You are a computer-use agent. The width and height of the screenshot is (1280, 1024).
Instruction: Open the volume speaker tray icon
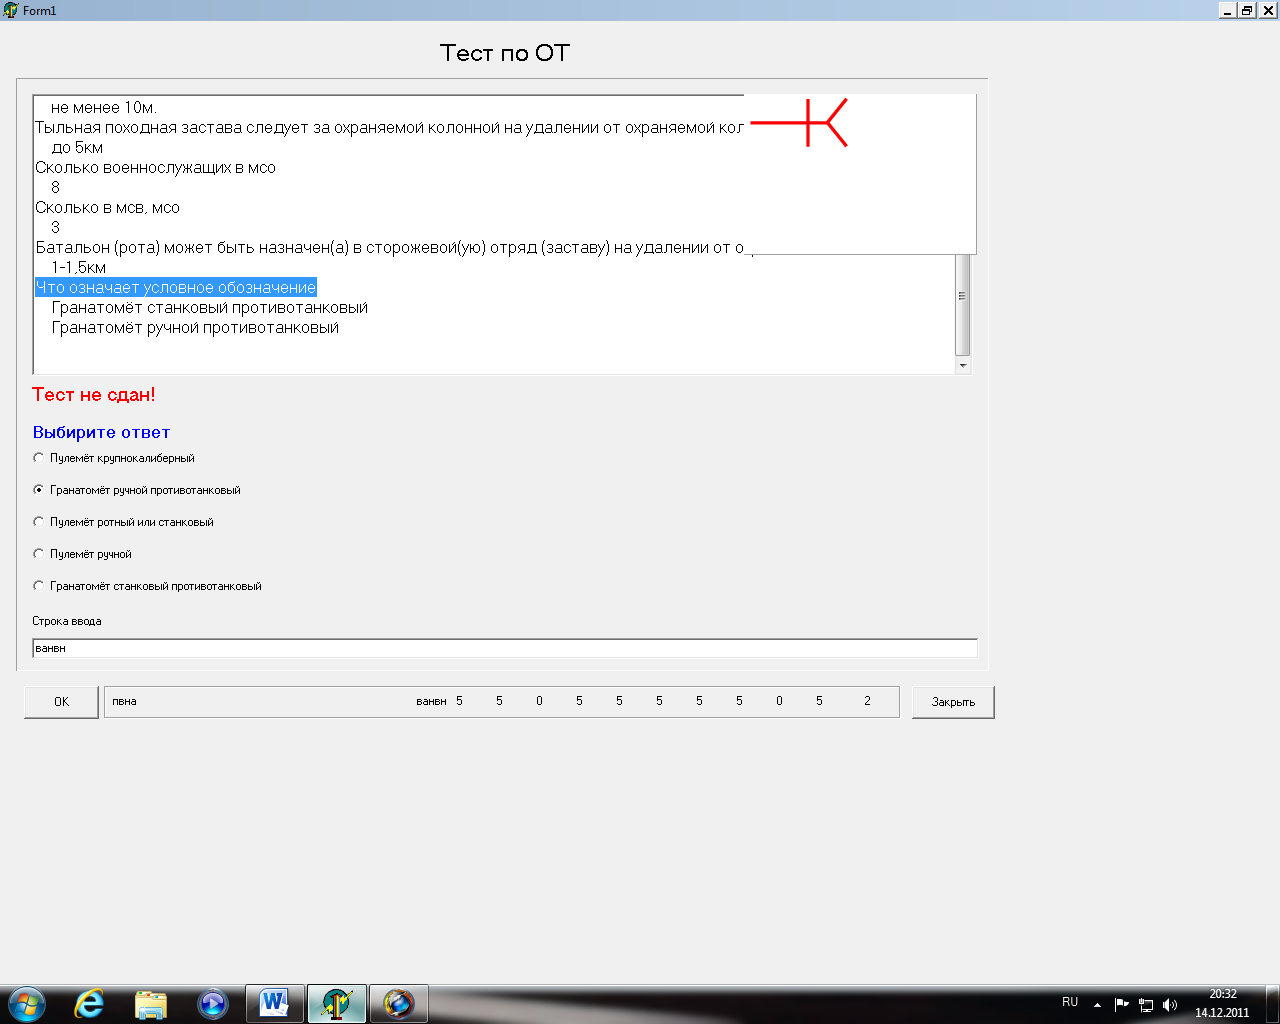pyautogui.click(x=1170, y=1005)
